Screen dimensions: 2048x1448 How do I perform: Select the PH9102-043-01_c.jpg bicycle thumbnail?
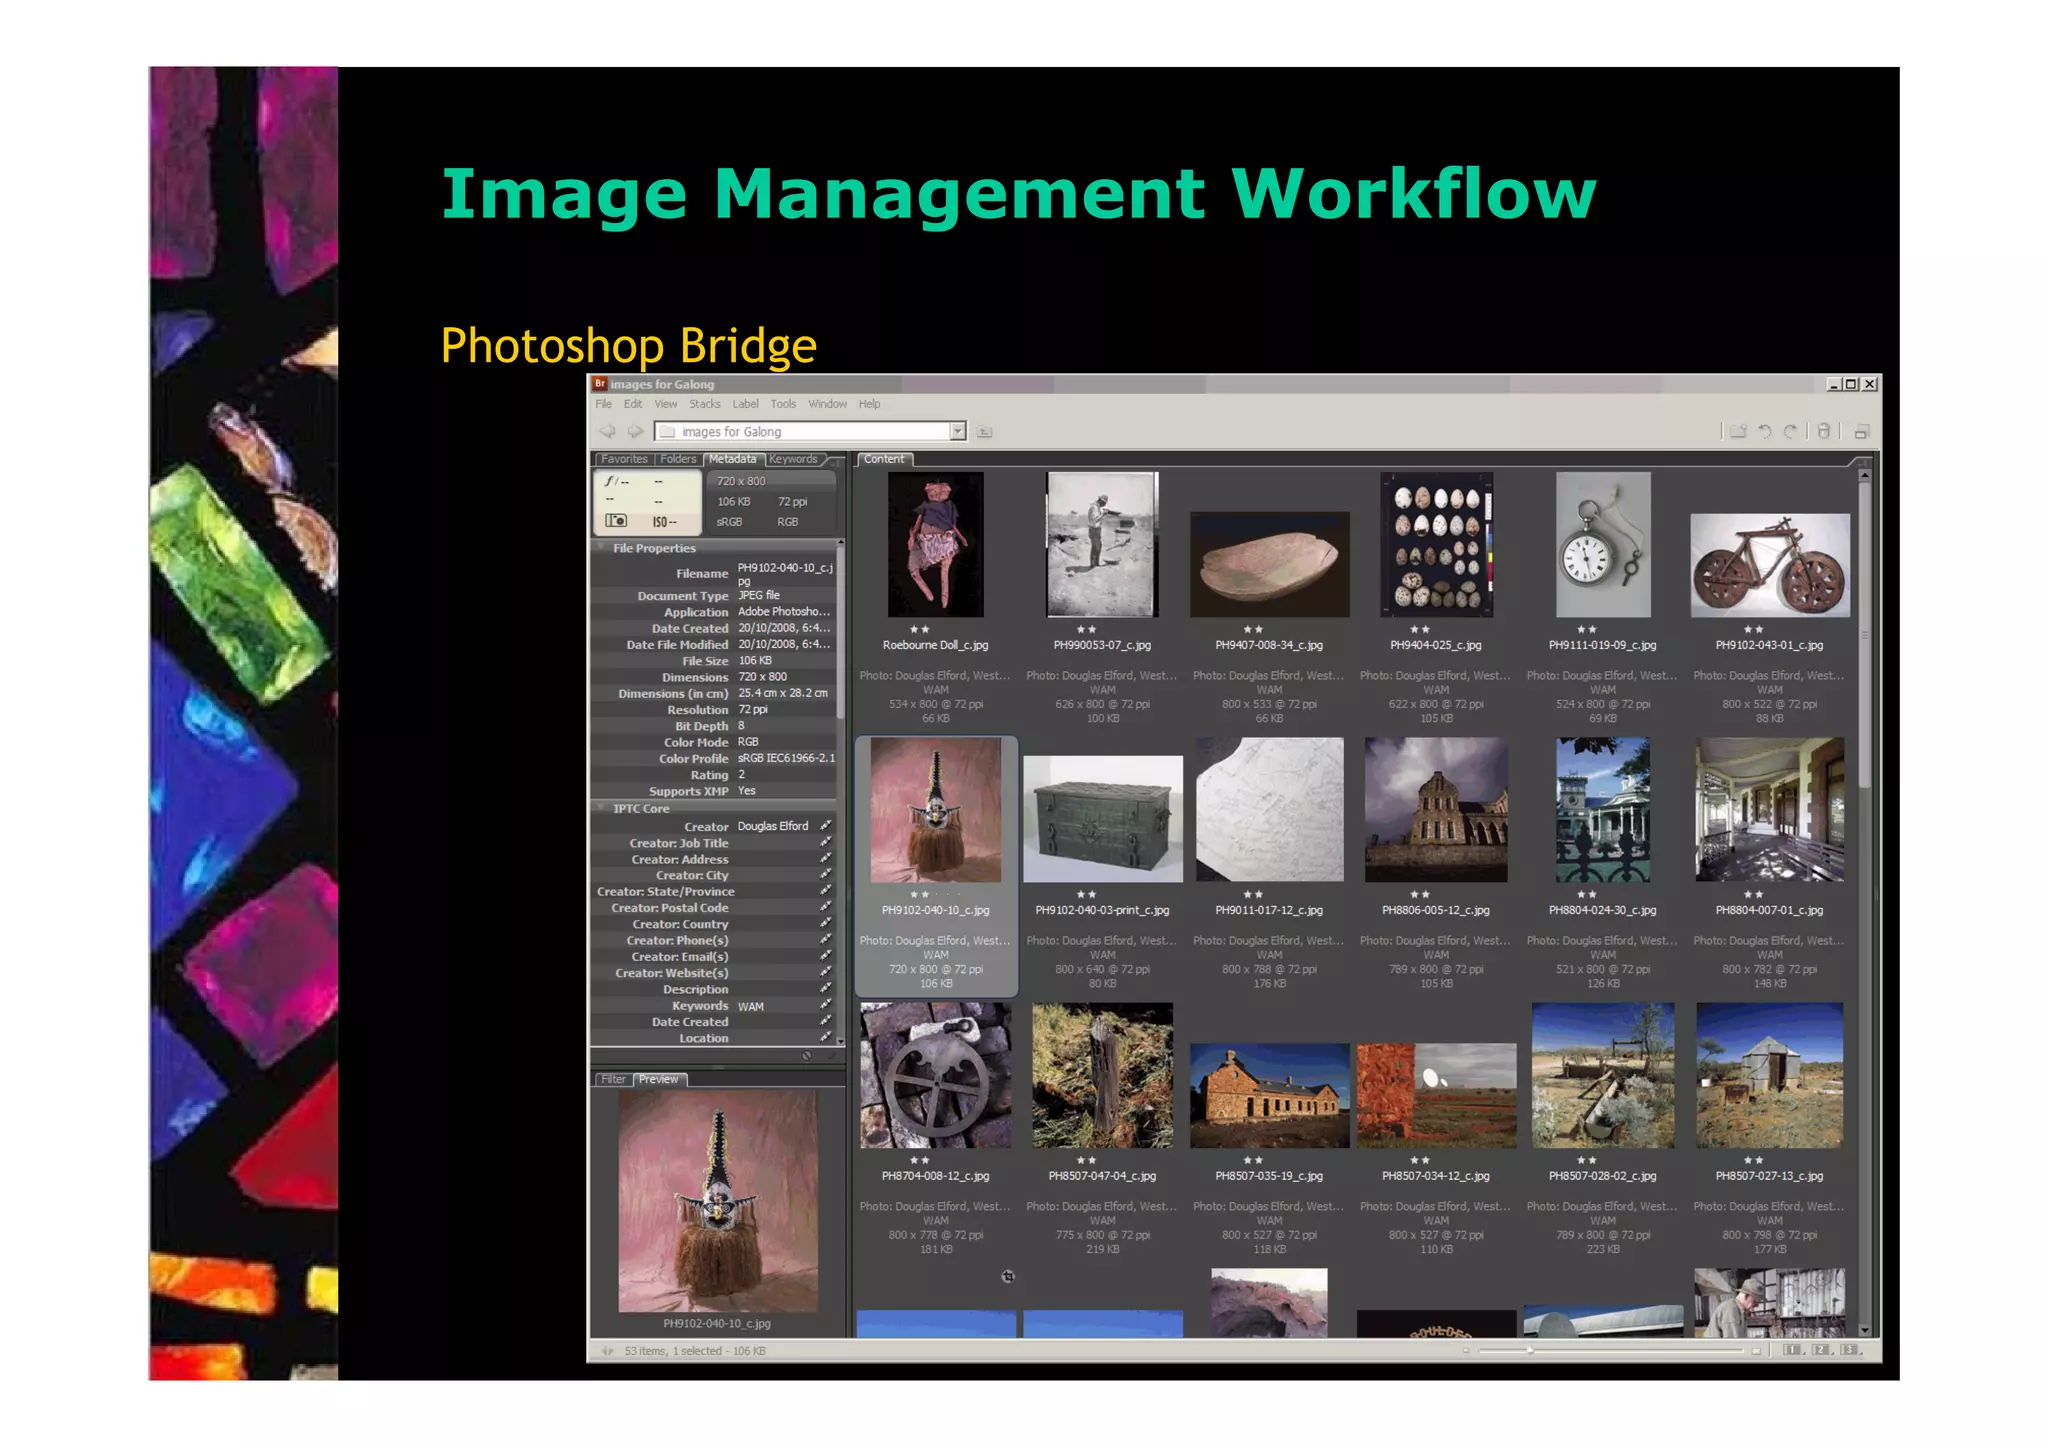tap(1769, 565)
